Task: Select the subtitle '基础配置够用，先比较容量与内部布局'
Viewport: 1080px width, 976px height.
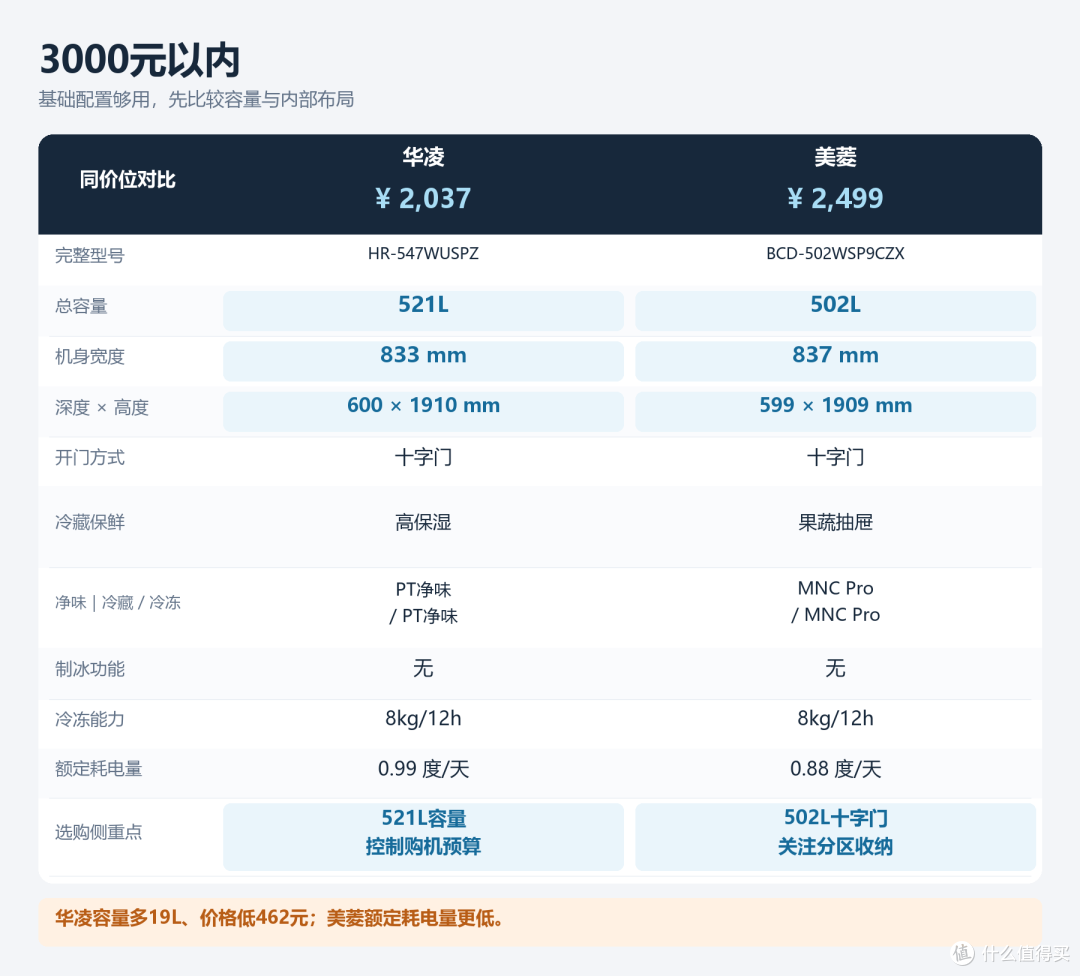Action: click(196, 100)
